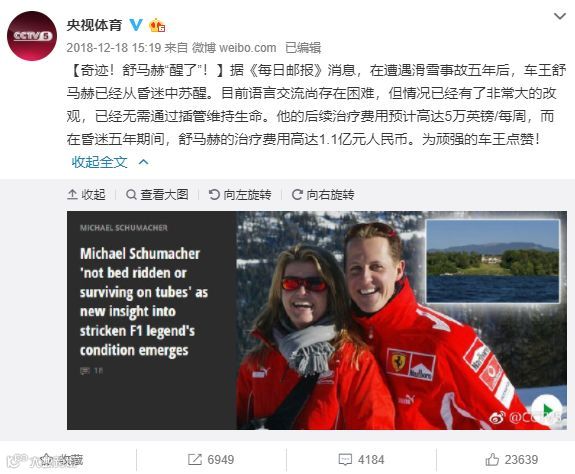575x474 pixels.
Task: Click the up chevron beside 收起全文
Action: tap(143, 162)
